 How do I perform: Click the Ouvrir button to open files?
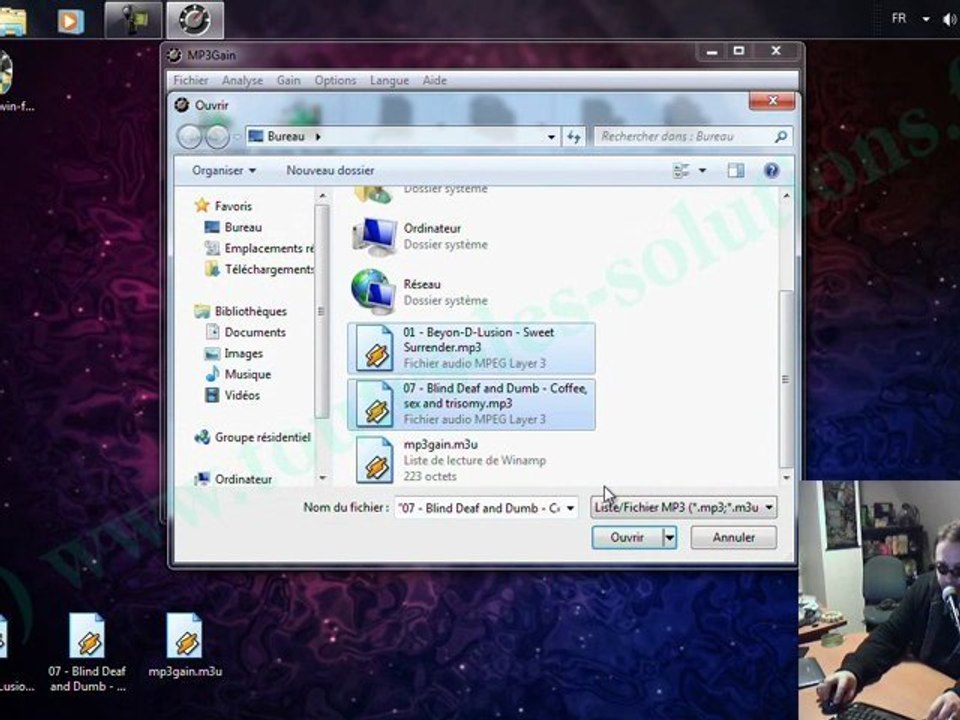tap(628, 538)
